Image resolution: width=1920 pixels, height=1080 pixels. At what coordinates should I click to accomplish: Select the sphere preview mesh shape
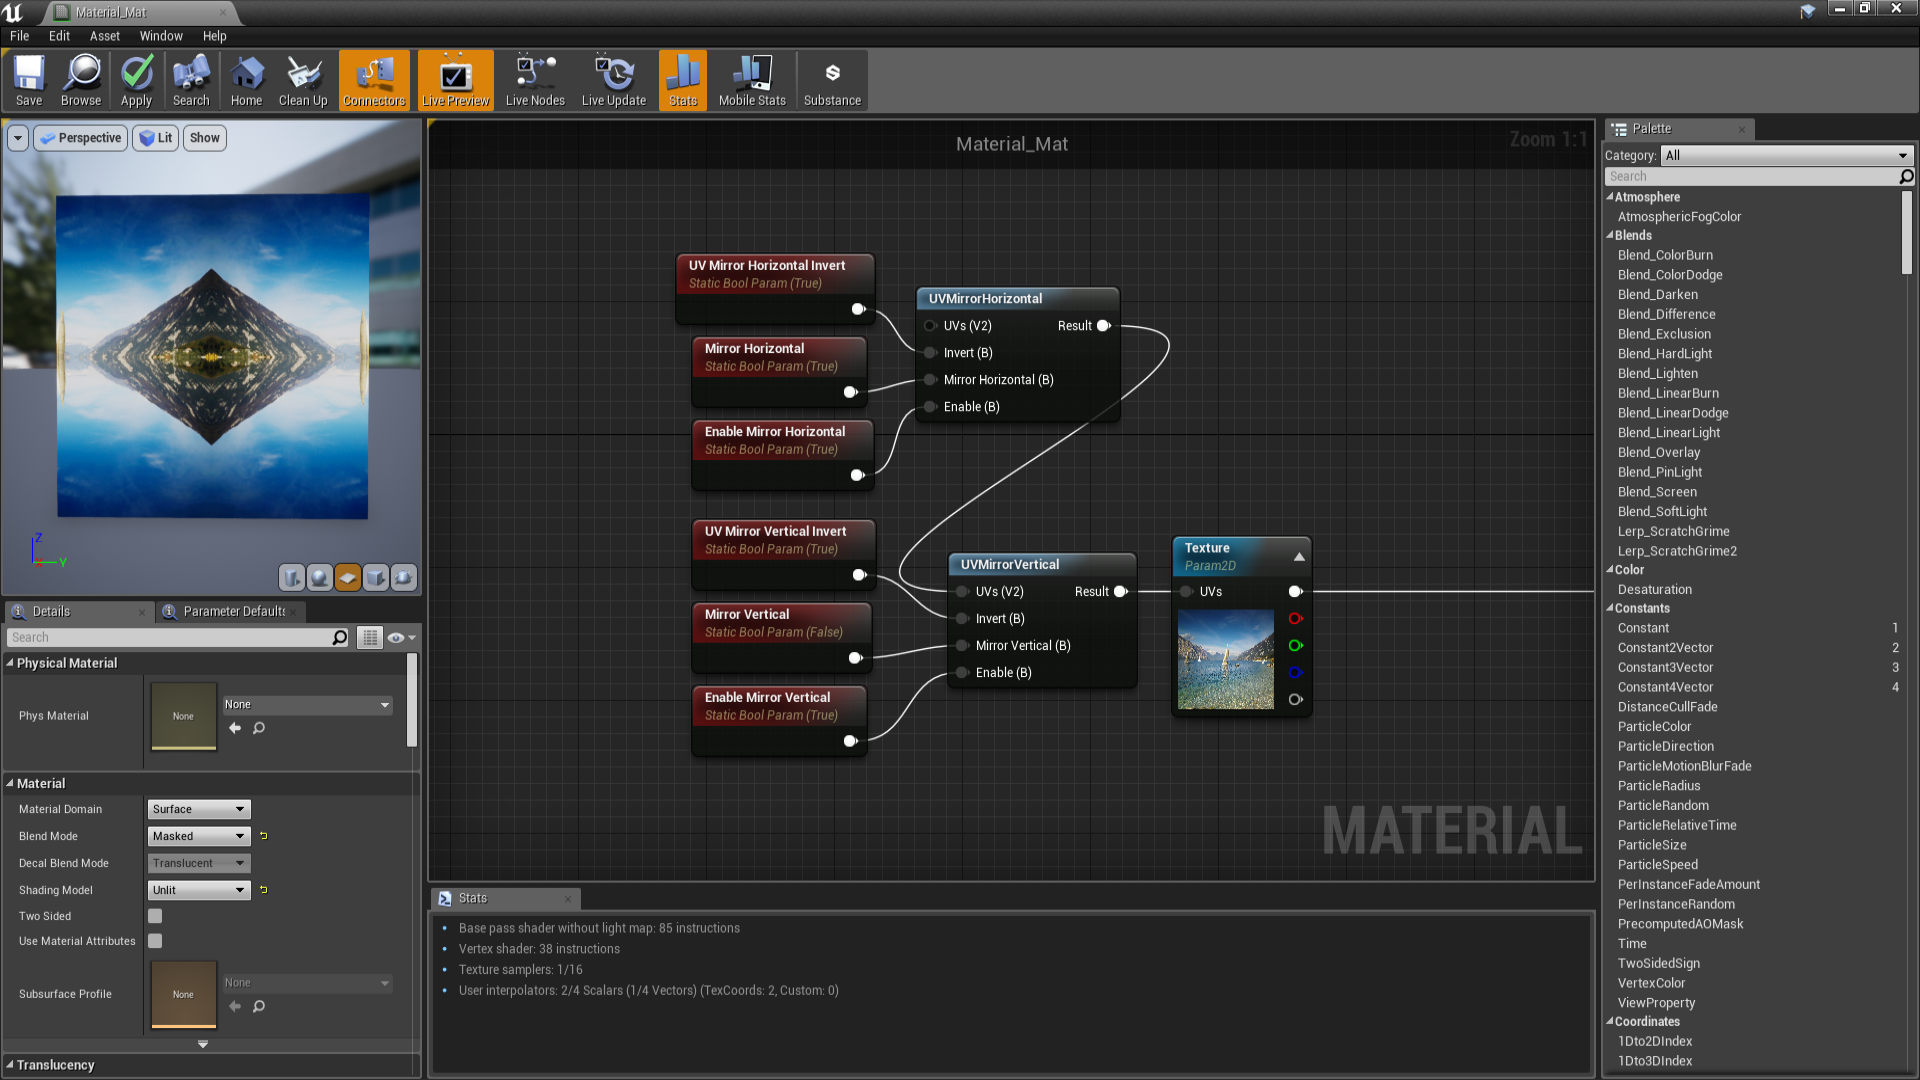point(319,577)
